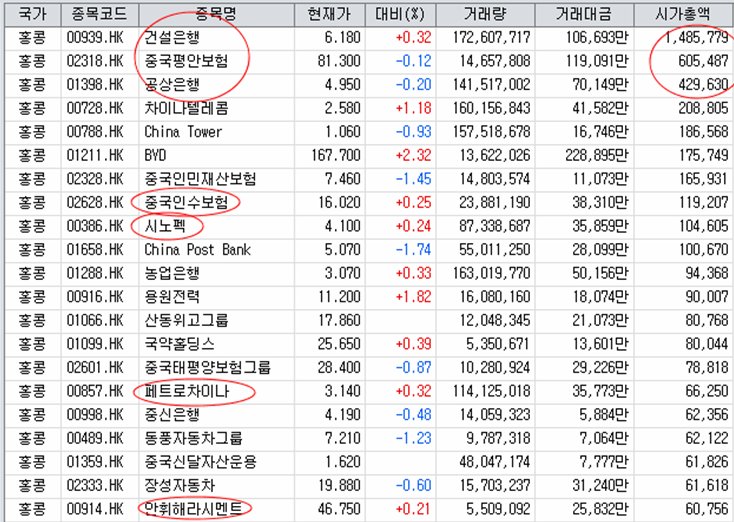Click stock code 00728.HK
Image resolution: width=734 pixels, height=522 pixels.
tap(95, 108)
